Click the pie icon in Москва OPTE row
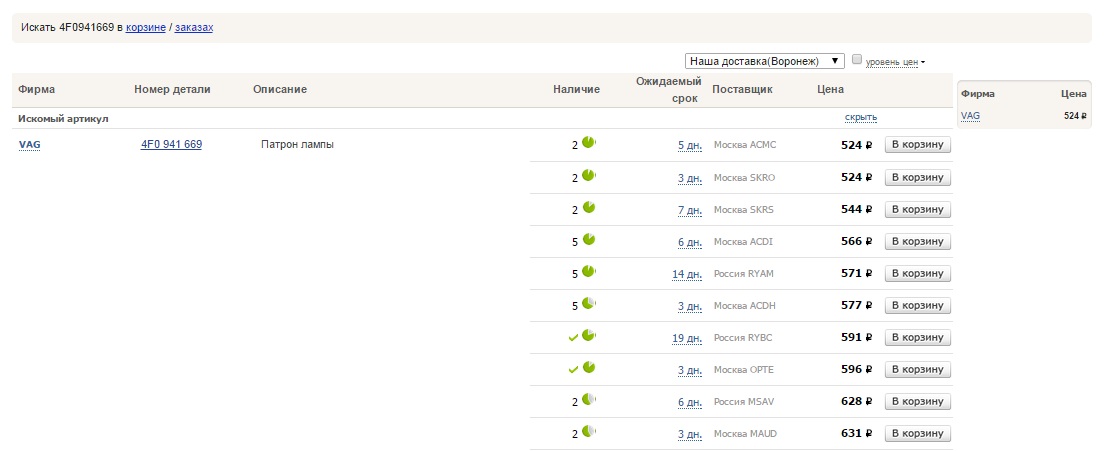Image resolution: width=1104 pixels, height=451 pixels. tap(589, 367)
